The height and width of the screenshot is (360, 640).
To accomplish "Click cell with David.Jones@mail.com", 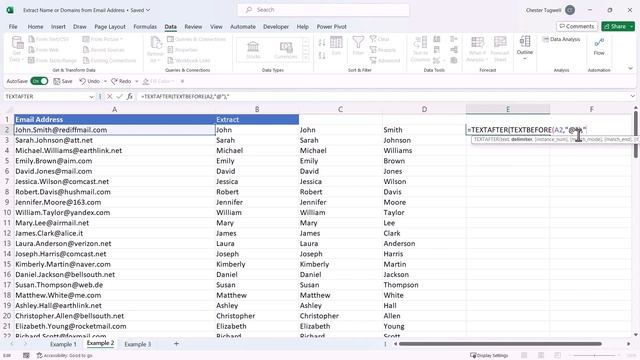I will (115, 171).
